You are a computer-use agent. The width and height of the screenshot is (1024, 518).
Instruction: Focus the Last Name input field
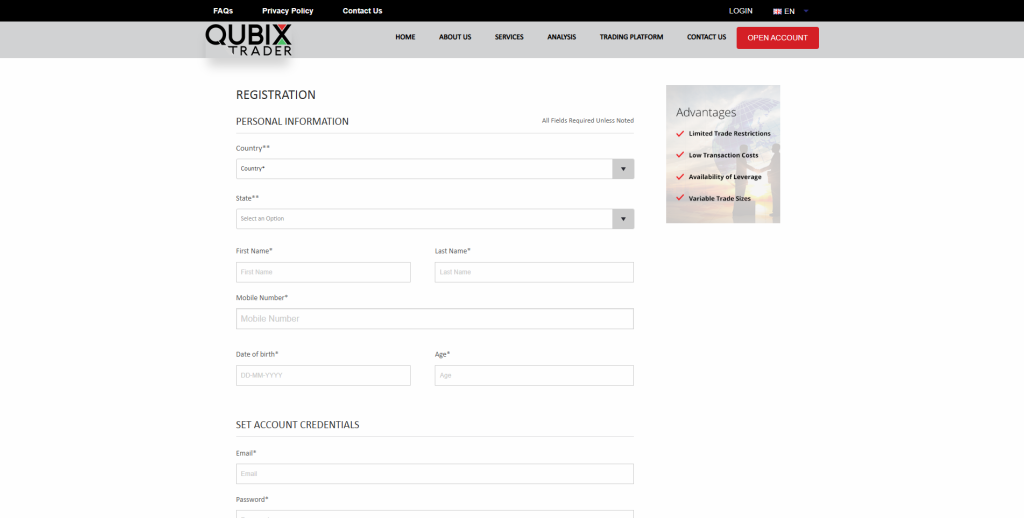(534, 272)
